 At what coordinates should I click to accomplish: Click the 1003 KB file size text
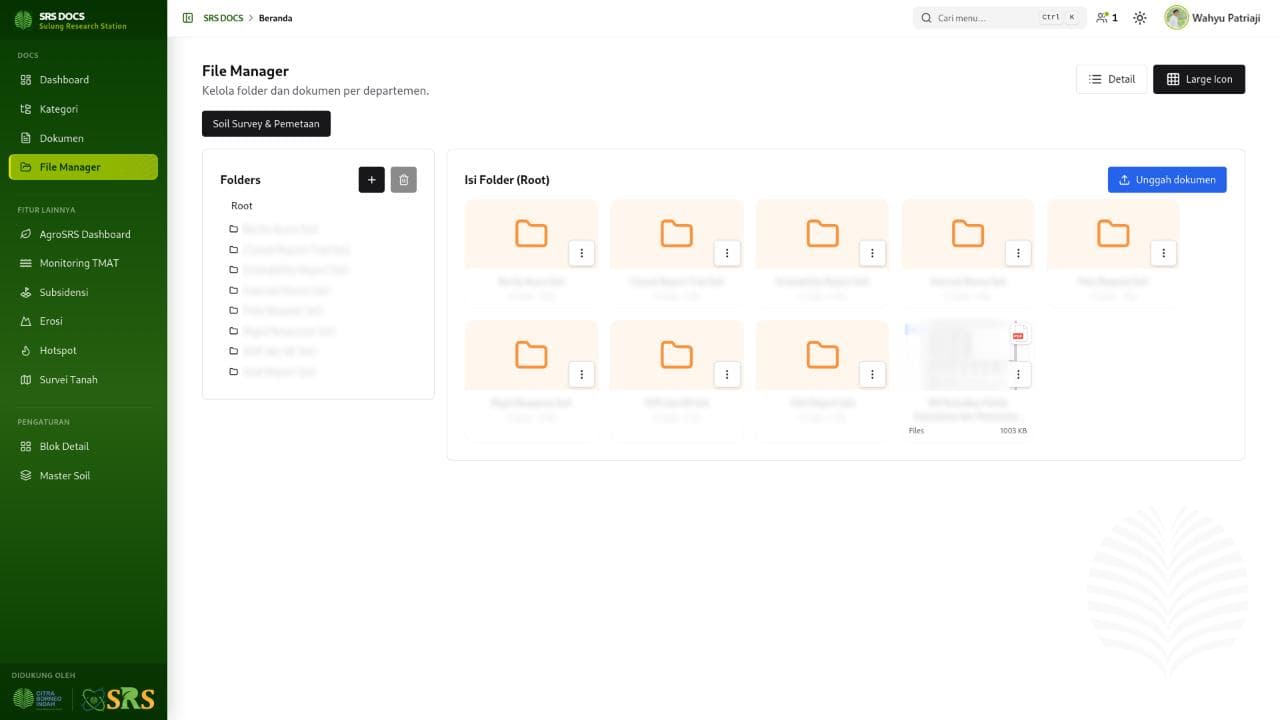click(x=1013, y=431)
